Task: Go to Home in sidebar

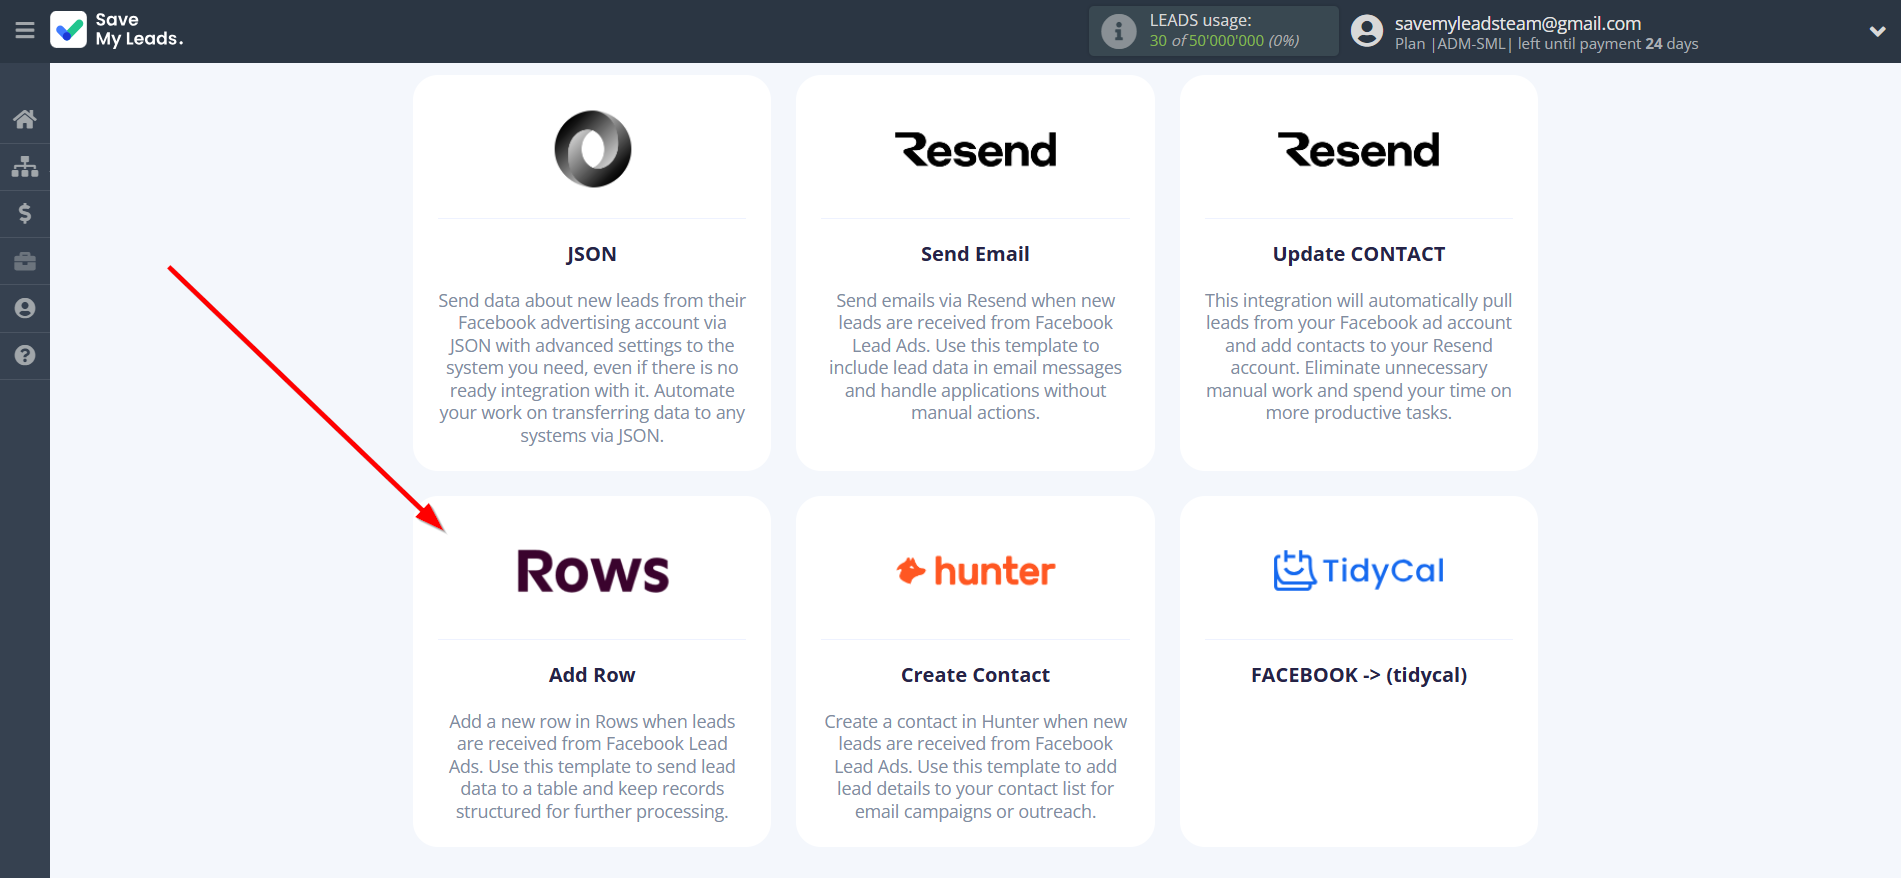Action: (x=25, y=119)
